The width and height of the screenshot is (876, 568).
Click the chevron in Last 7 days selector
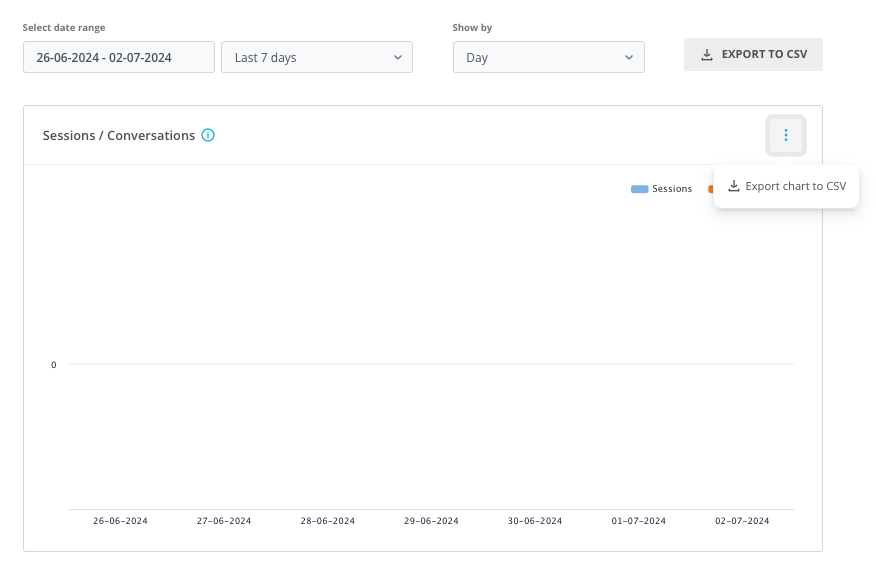click(397, 58)
